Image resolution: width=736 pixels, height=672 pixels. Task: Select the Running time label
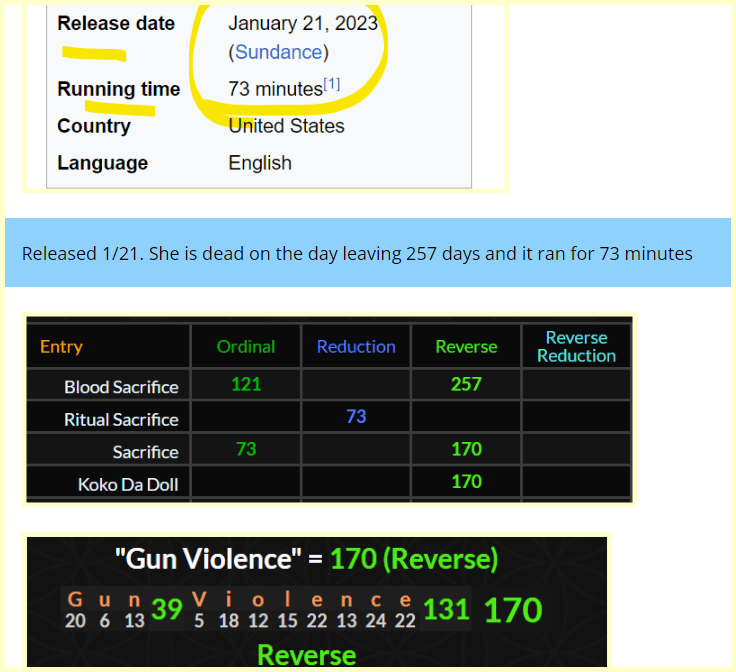click(118, 89)
